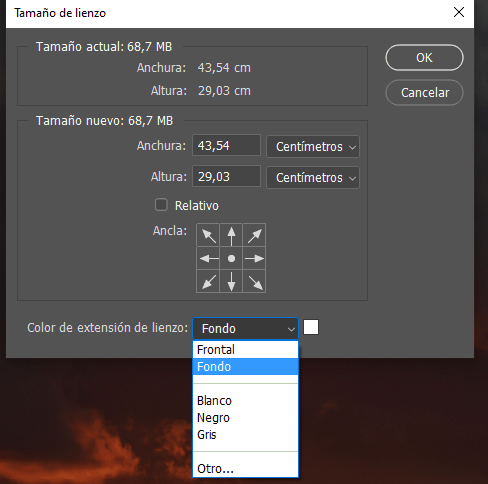488x484 pixels.
Task: Set anchor to bottom-center down arrow
Action: point(231,281)
